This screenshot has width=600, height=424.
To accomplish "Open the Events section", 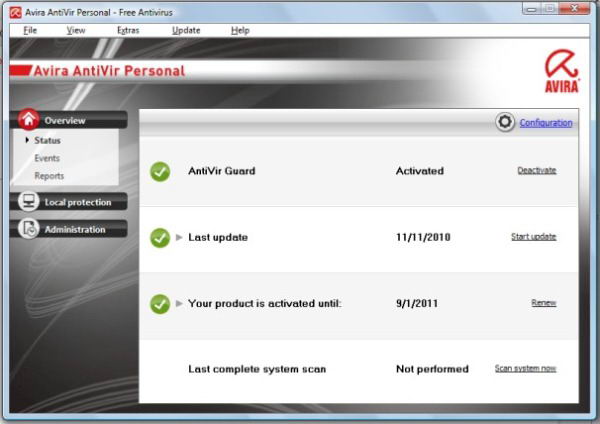I will (x=47, y=158).
